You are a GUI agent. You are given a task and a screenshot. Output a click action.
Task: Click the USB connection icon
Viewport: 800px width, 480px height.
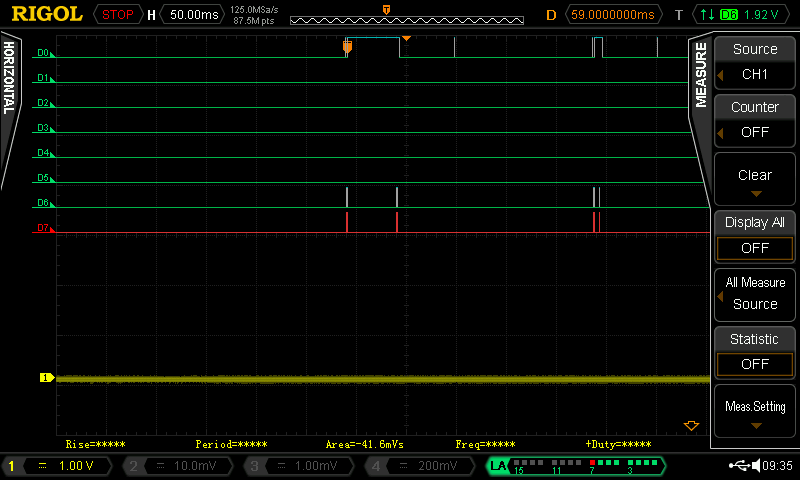[739, 465]
